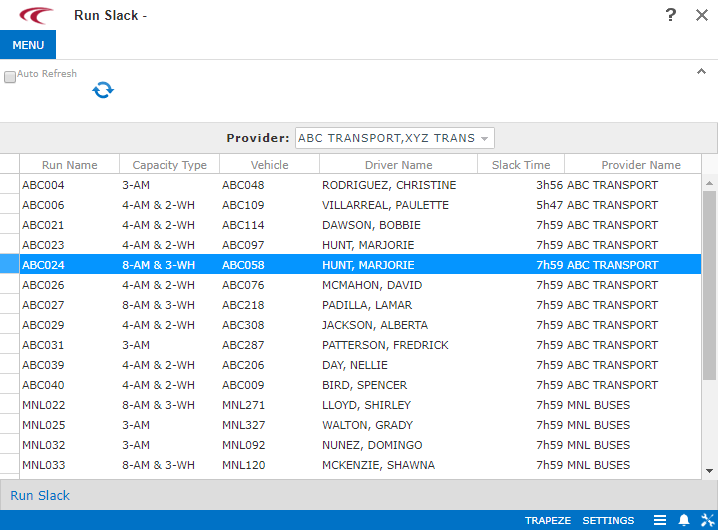Screen dimensions: 718x530
Task: Click scrollbar up arrow
Action: click(709, 183)
